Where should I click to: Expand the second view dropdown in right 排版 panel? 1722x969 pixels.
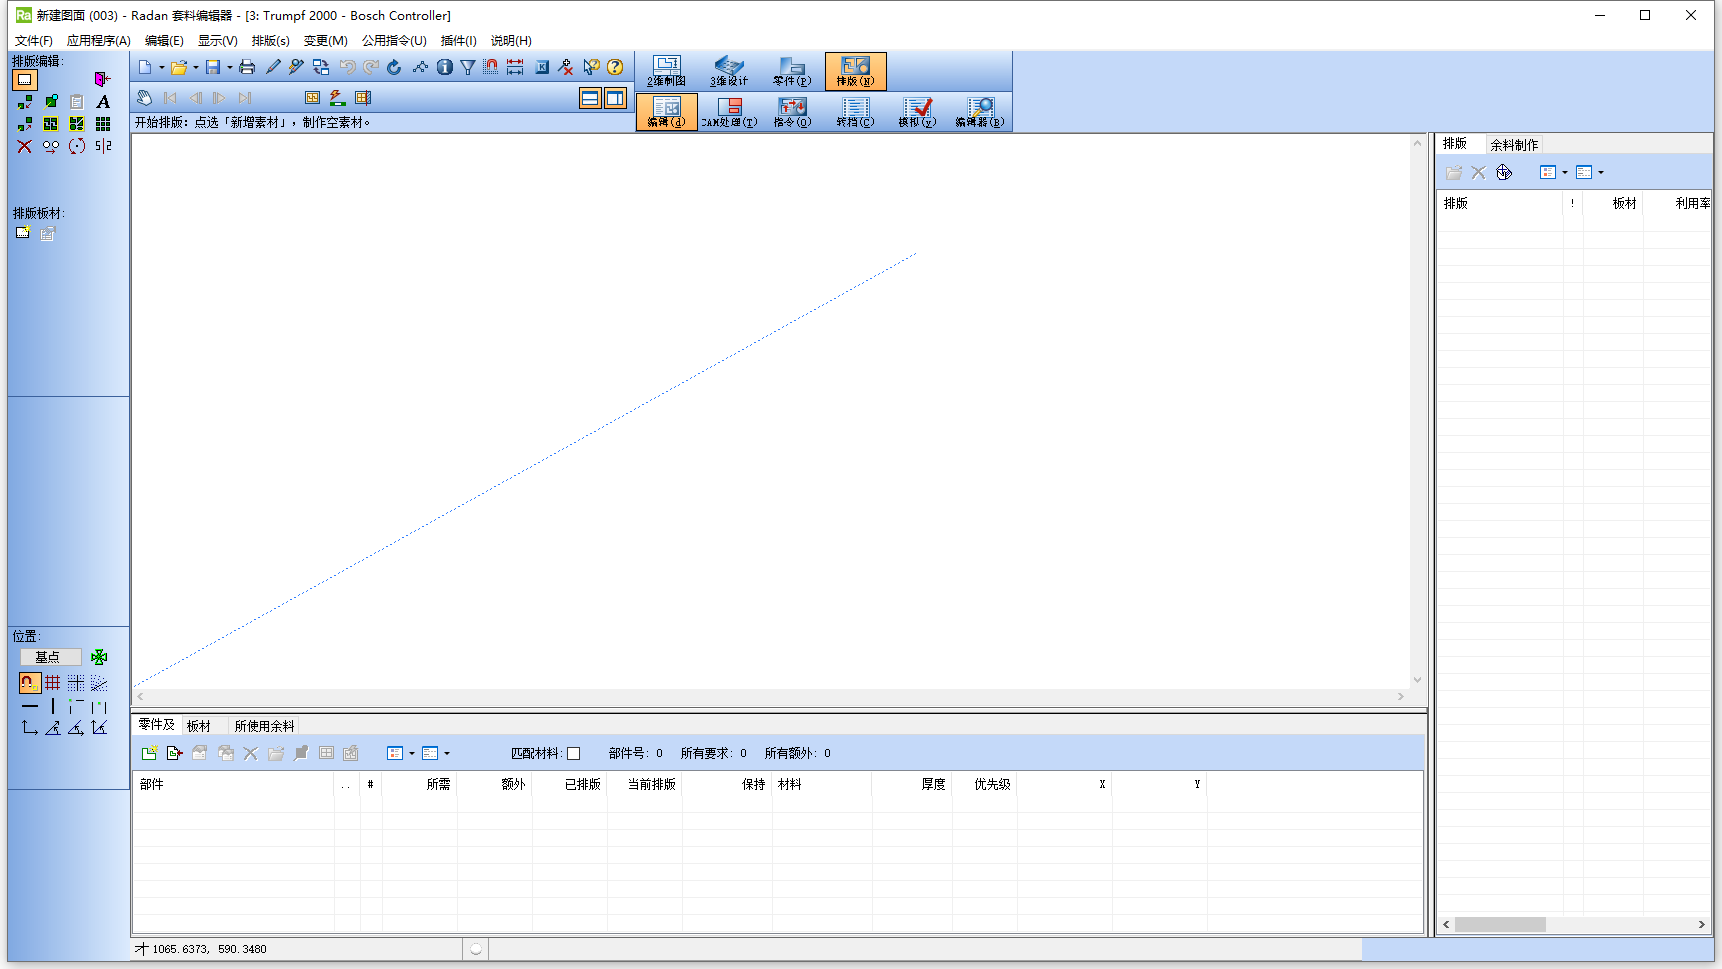[x=1601, y=173]
